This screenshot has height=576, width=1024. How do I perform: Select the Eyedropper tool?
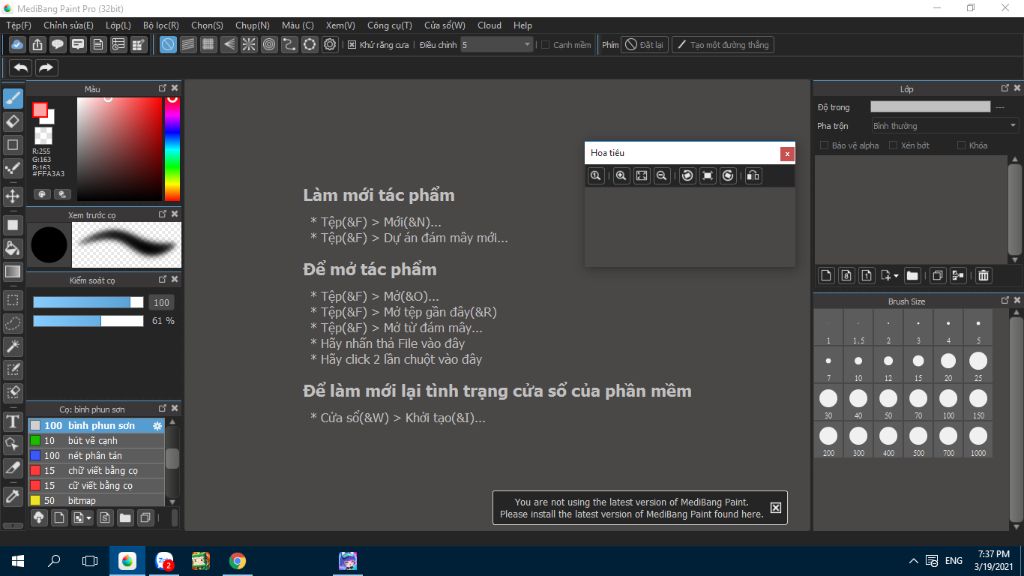(12, 496)
